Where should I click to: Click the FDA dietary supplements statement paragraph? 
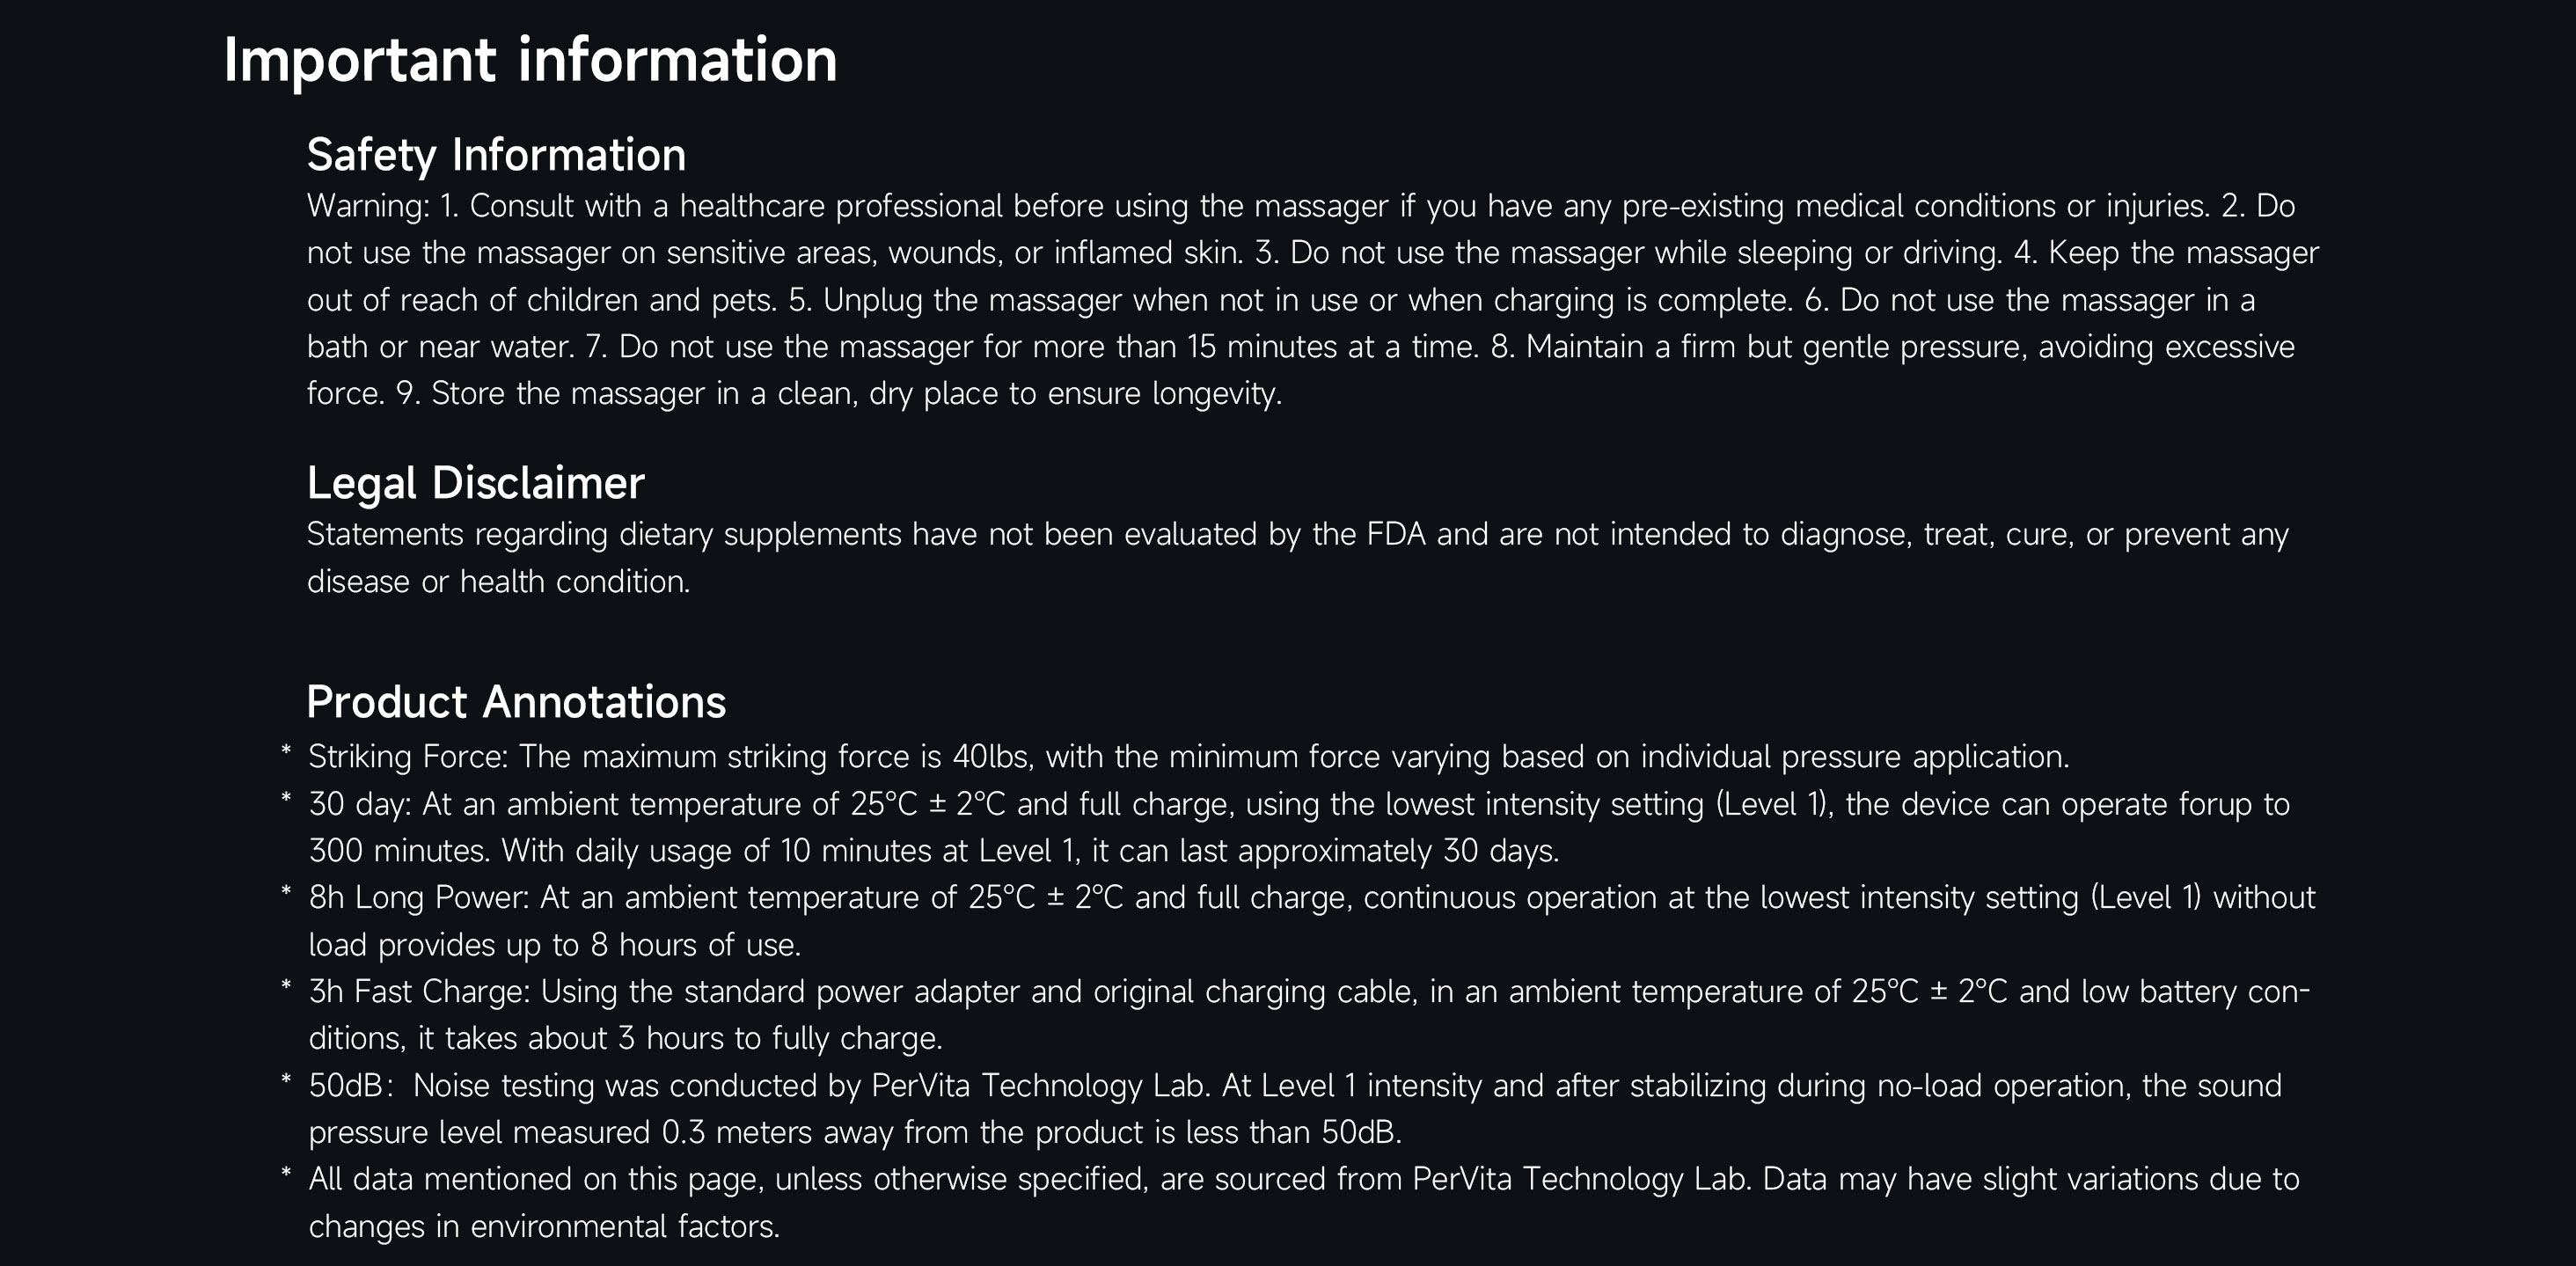tap(1296, 557)
